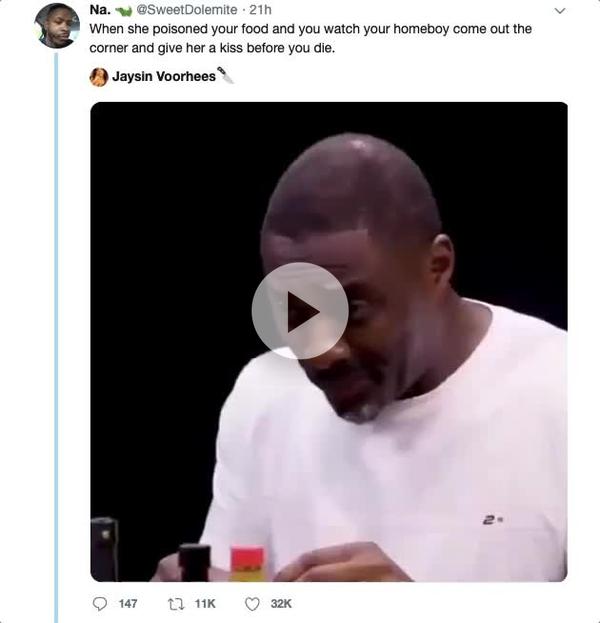The image size is (600, 623).
Task: Click the display name Na.
Action: coord(99,10)
